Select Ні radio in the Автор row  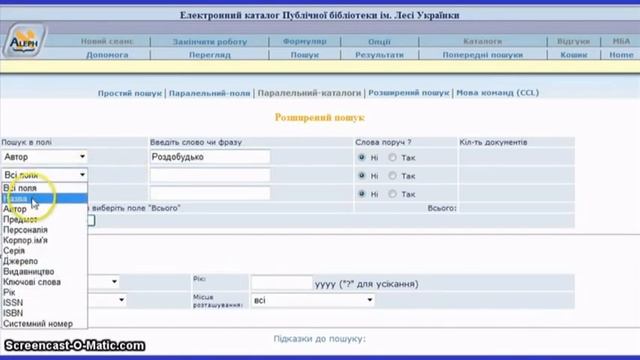(362, 157)
